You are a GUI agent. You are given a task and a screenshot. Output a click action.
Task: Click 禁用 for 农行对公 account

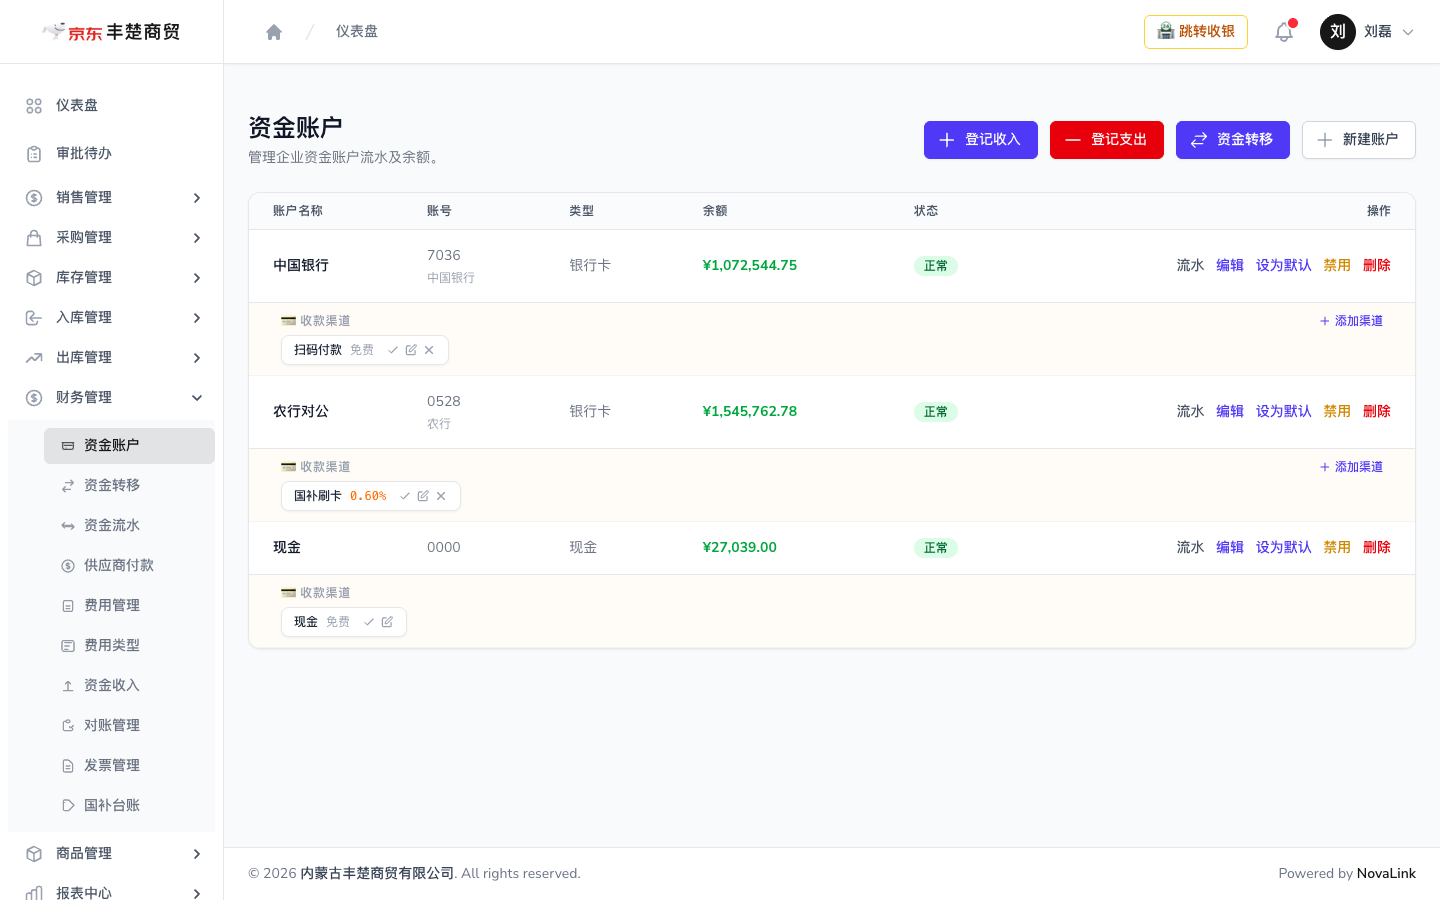(x=1337, y=412)
